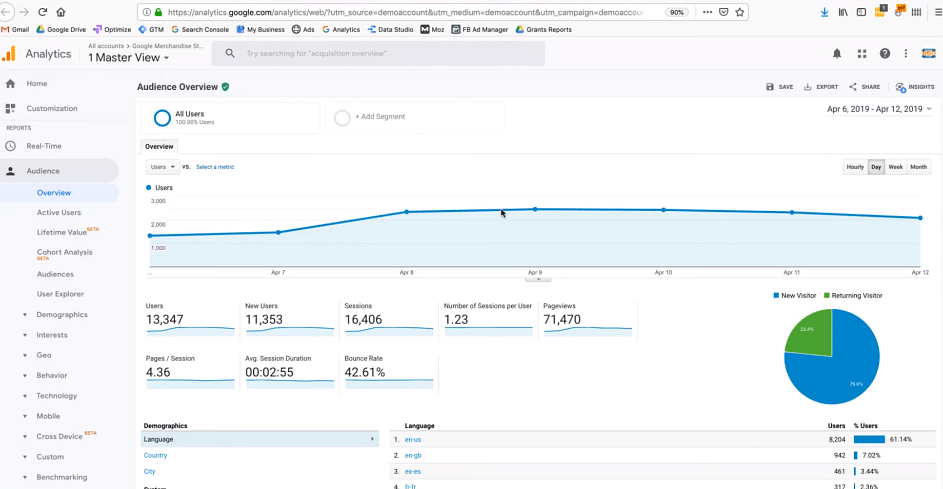Expand Technology in the sidebar
The image size is (943, 489).
point(57,396)
